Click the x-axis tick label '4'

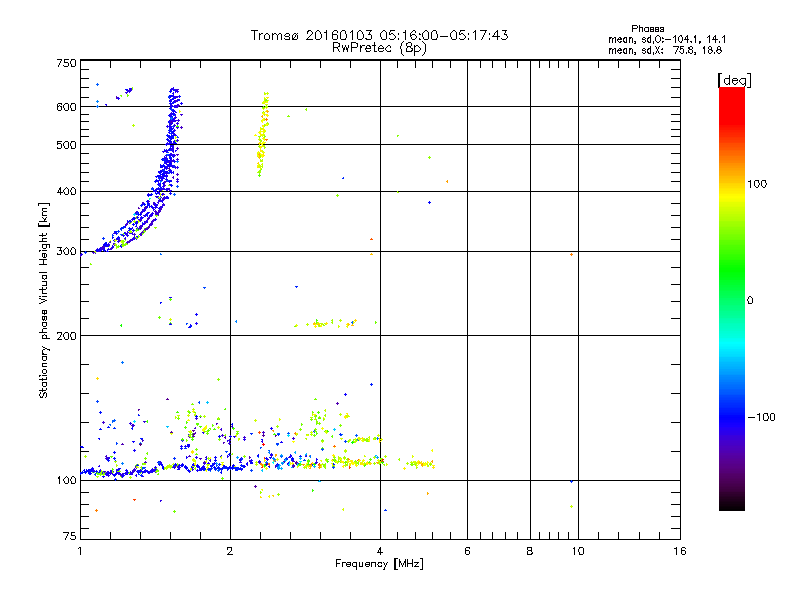[x=380, y=551]
